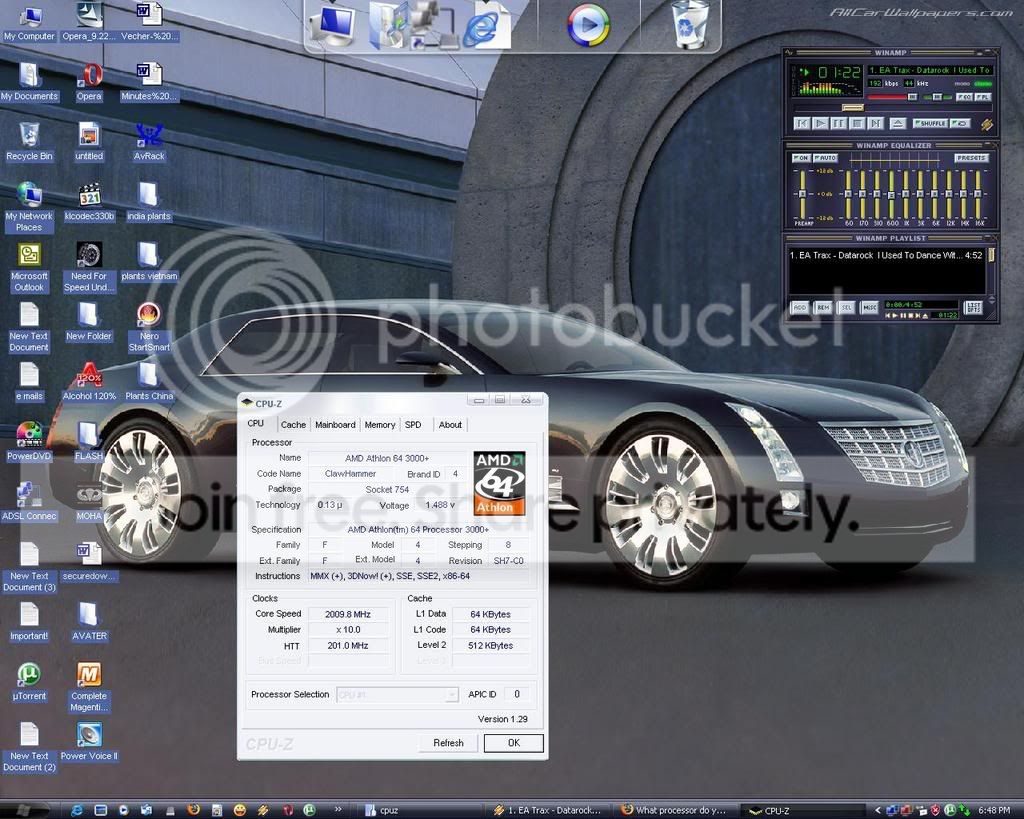Open the µTorrent desktop shortcut
Viewport: 1024px width, 819px height.
(x=29, y=681)
